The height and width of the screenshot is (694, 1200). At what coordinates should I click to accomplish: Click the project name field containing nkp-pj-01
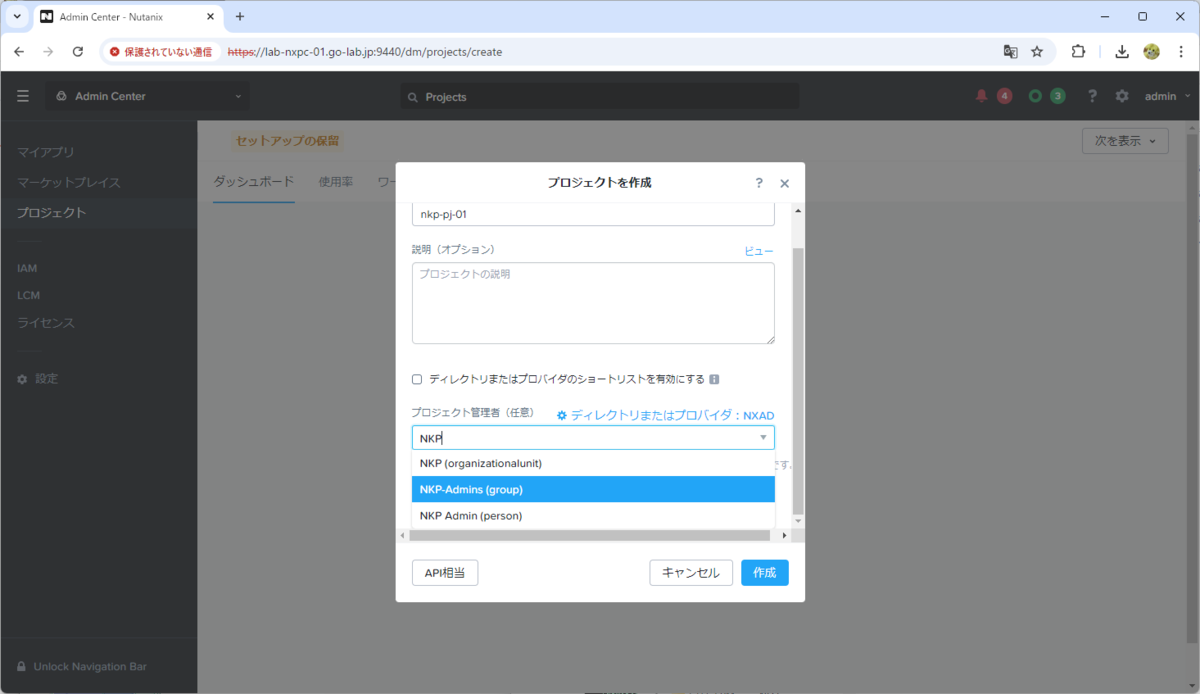pyautogui.click(x=593, y=213)
